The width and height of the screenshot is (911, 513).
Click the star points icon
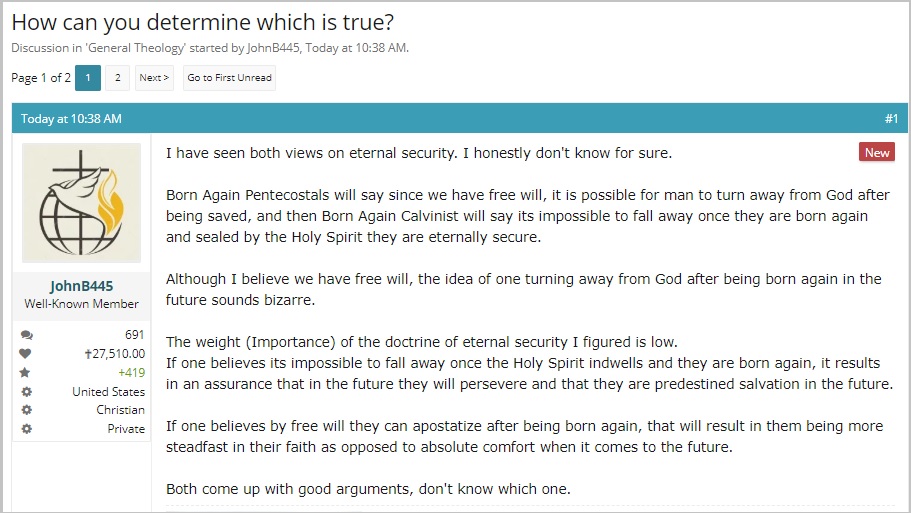tap(25, 372)
